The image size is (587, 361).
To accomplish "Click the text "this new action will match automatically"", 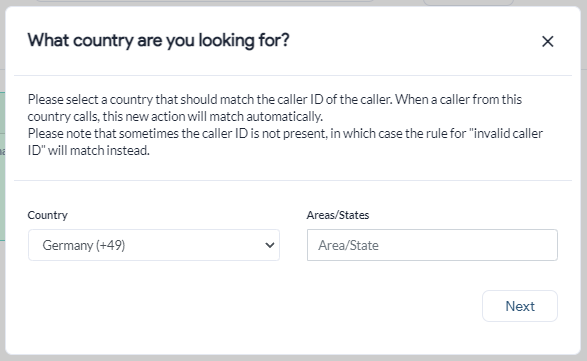I will click(x=212, y=116).
